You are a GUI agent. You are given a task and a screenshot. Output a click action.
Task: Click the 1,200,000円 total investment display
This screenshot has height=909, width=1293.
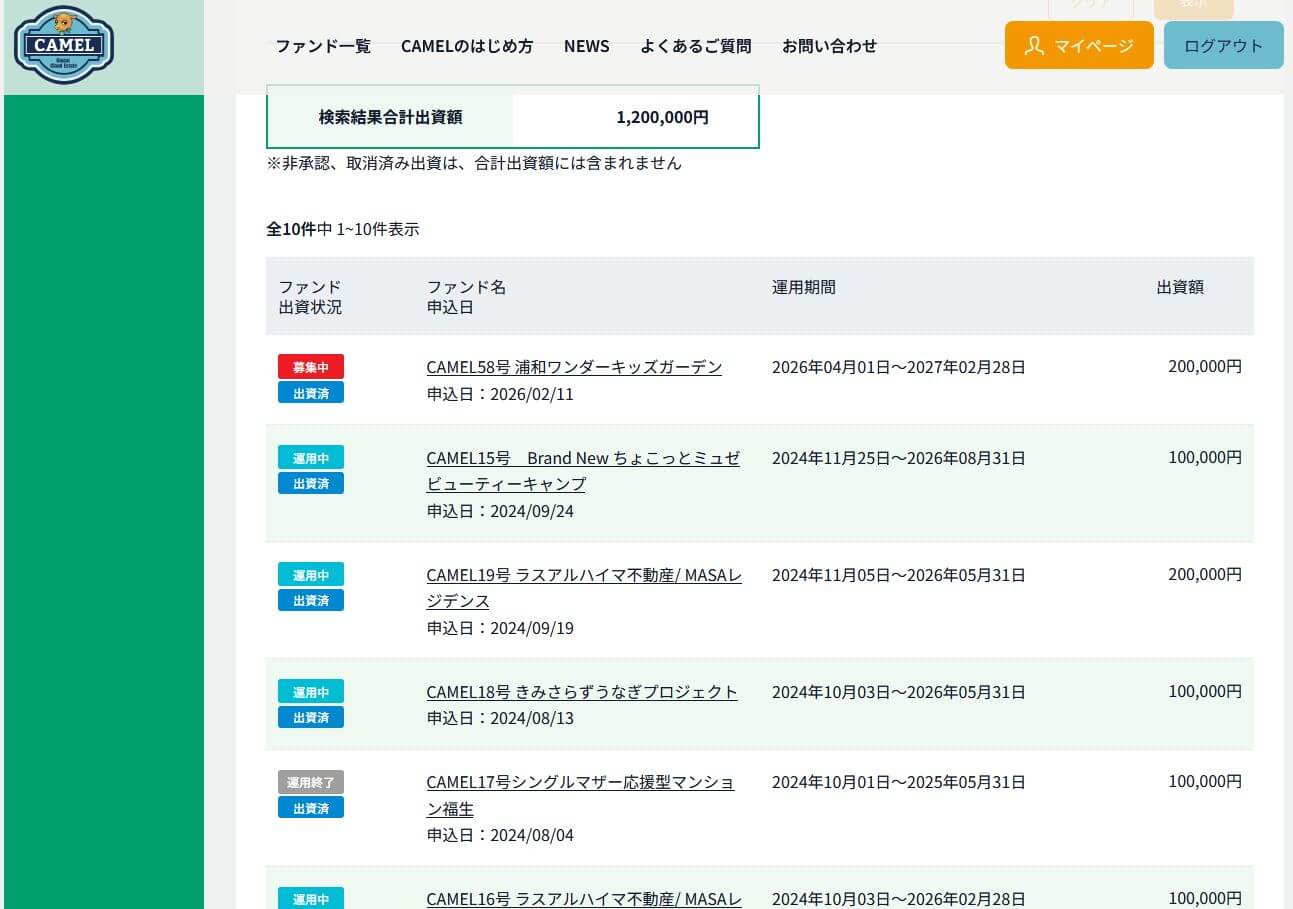pyautogui.click(x=660, y=117)
